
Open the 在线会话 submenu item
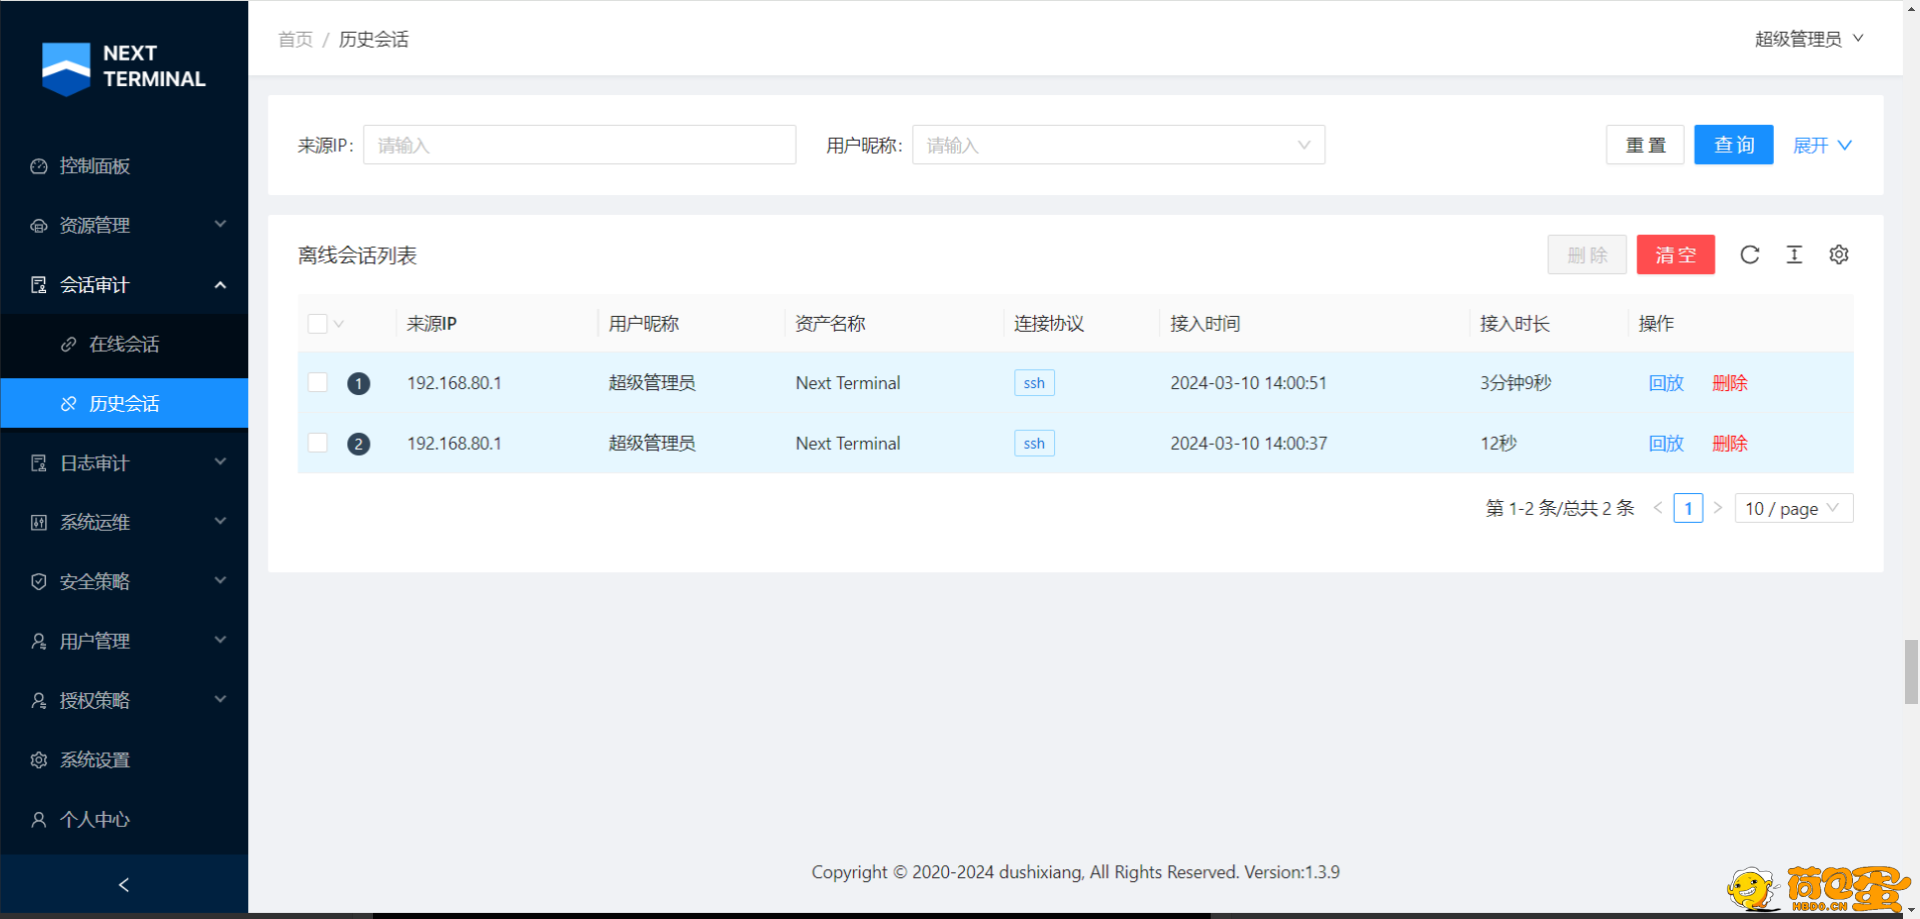[124, 344]
